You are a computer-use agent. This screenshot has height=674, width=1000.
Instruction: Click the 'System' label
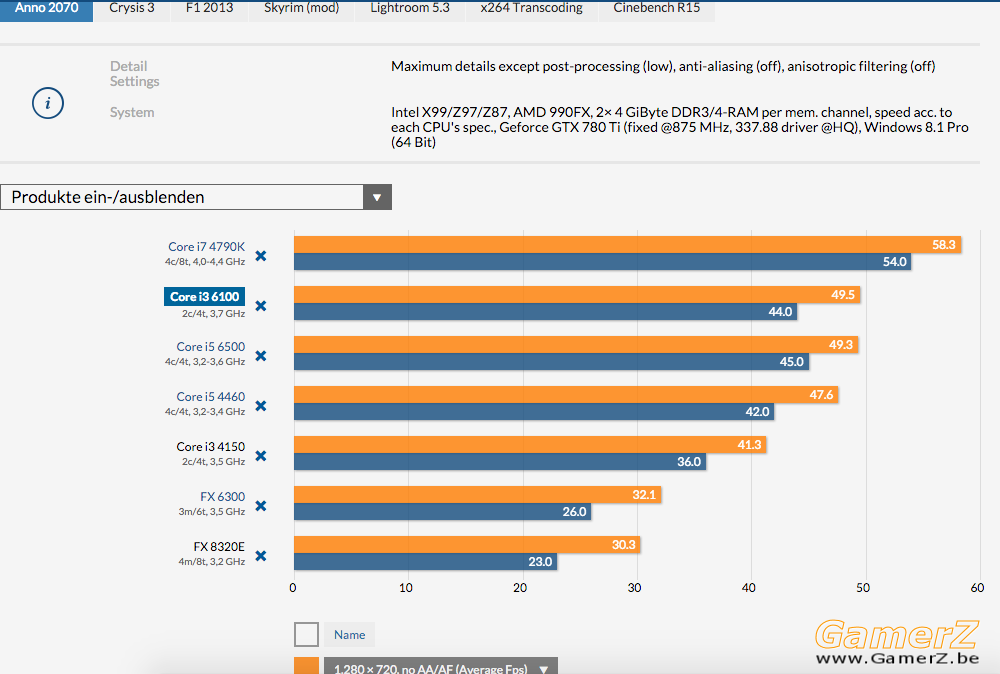(x=132, y=112)
